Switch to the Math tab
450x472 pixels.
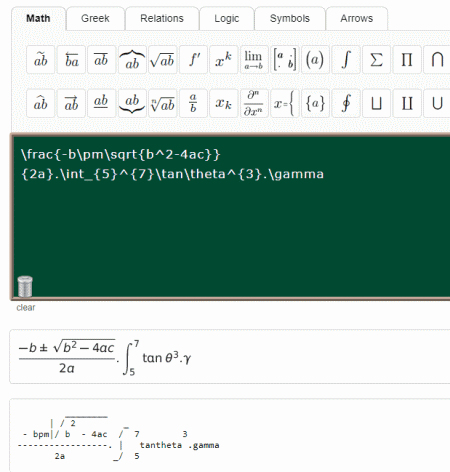38,18
